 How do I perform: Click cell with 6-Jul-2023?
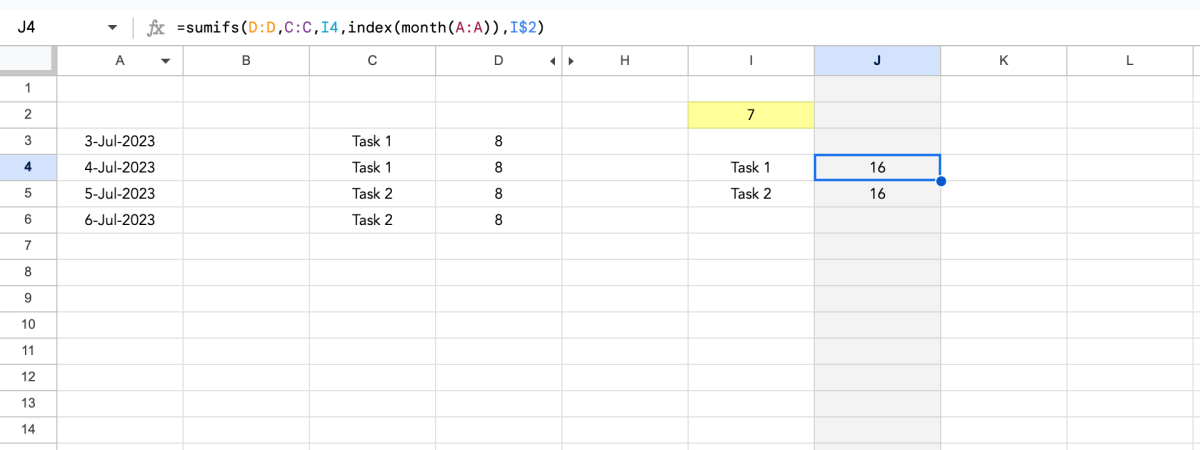120,219
